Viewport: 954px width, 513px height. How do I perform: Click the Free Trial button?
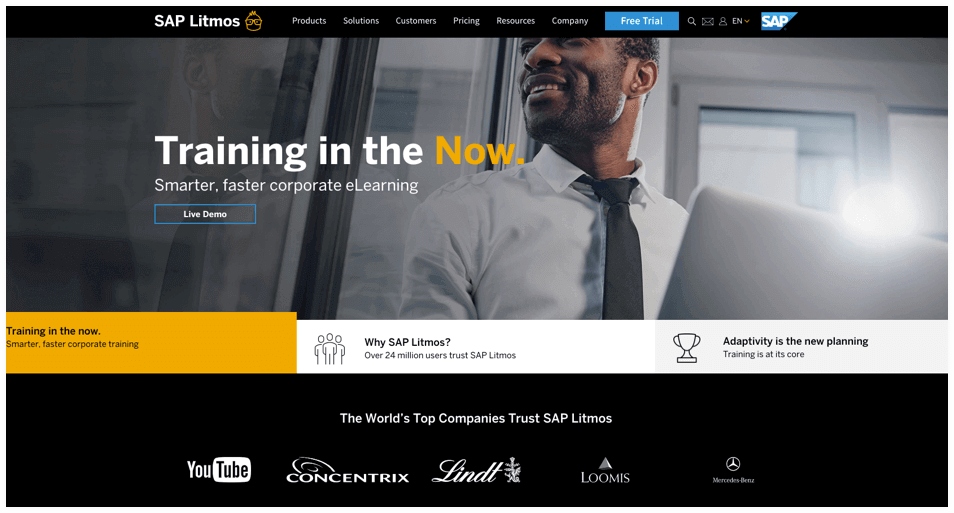[x=641, y=21]
